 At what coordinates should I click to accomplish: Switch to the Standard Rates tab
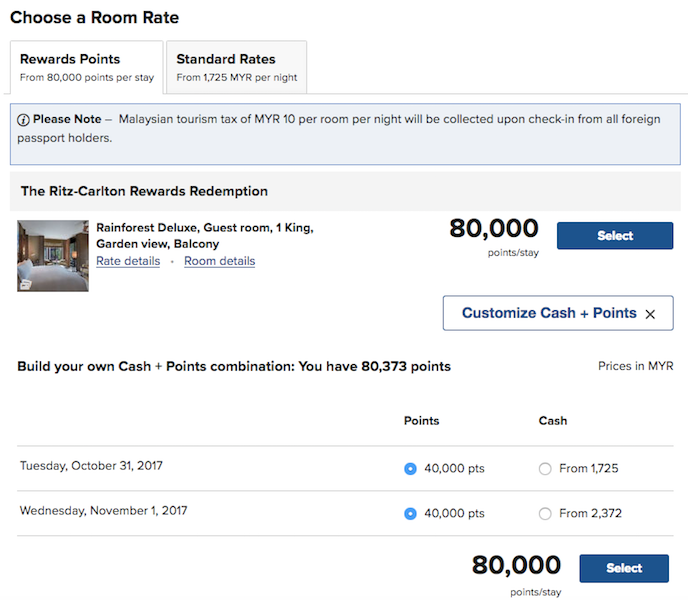(x=236, y=67)
